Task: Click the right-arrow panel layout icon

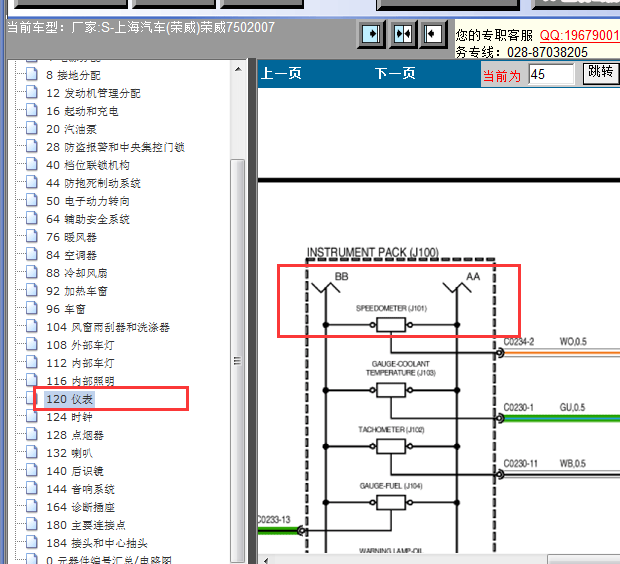Action: click(x=371, y=34)
